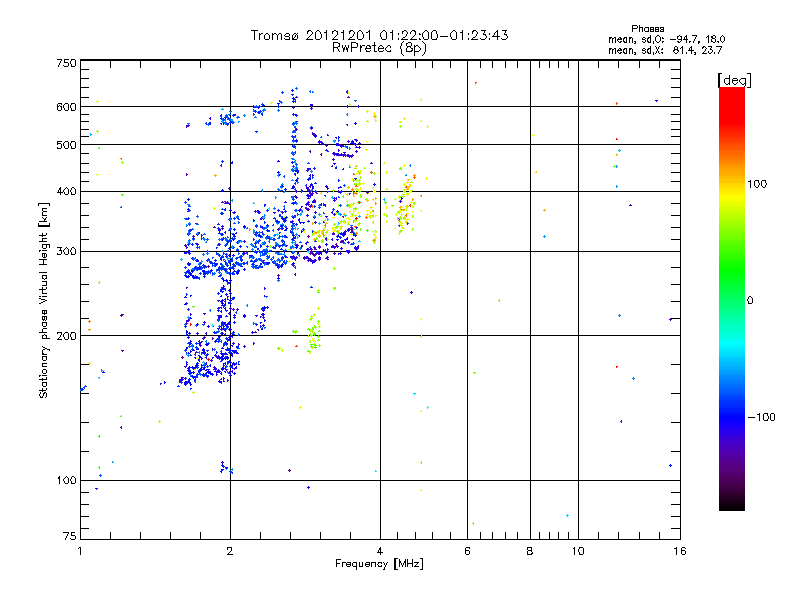This screenshot has width=800, height=600.
Task: Click the black bottom of the phase colorbar
Action: click(732, 503)
